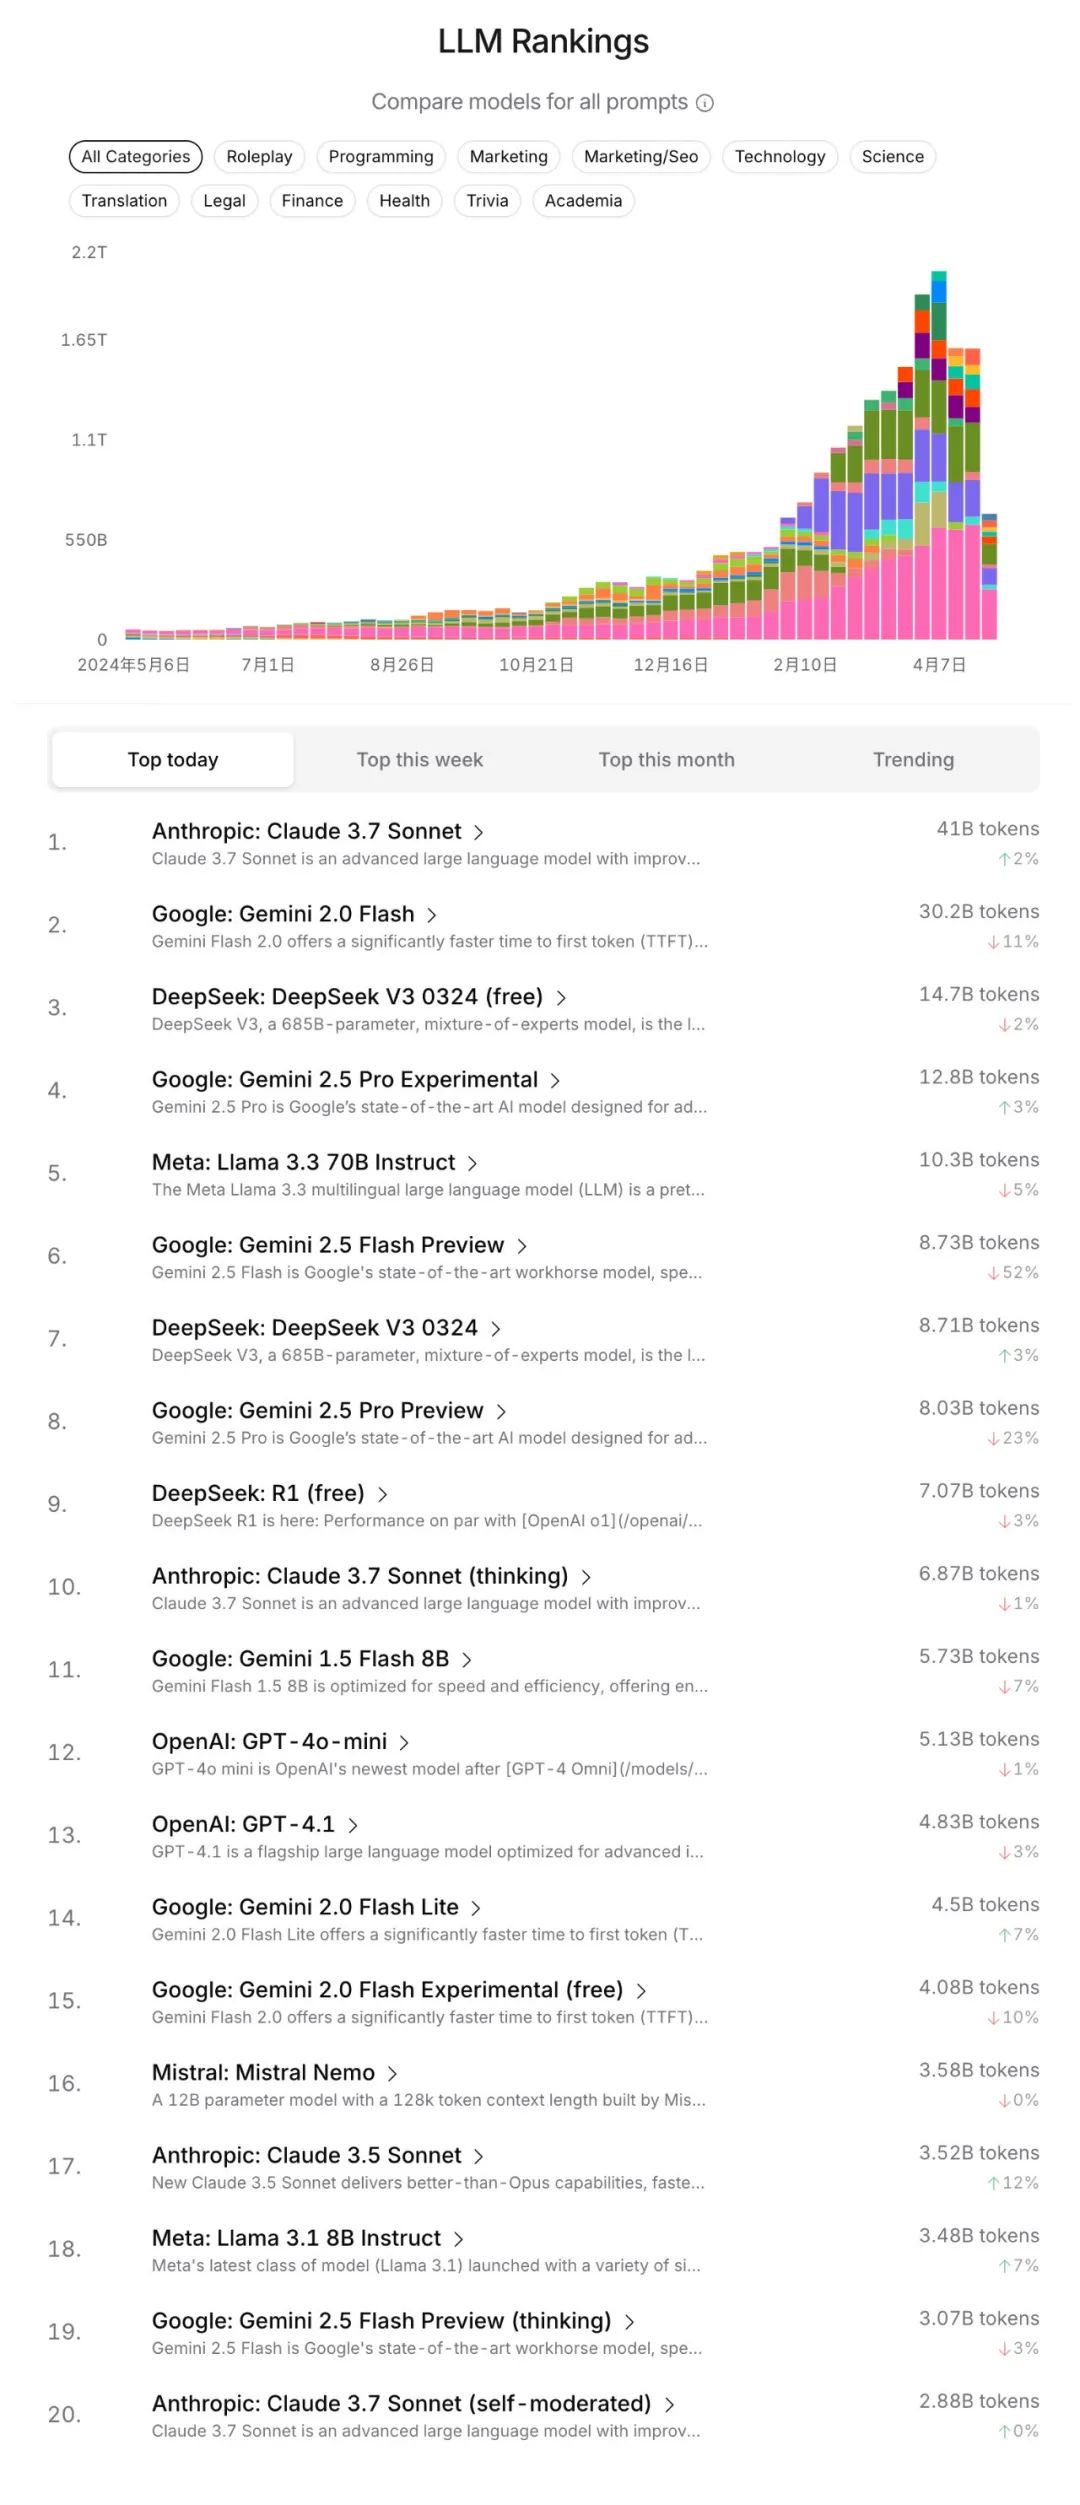Click the chevron next to Claude 3.7 Sonnet

pos(478,832)
